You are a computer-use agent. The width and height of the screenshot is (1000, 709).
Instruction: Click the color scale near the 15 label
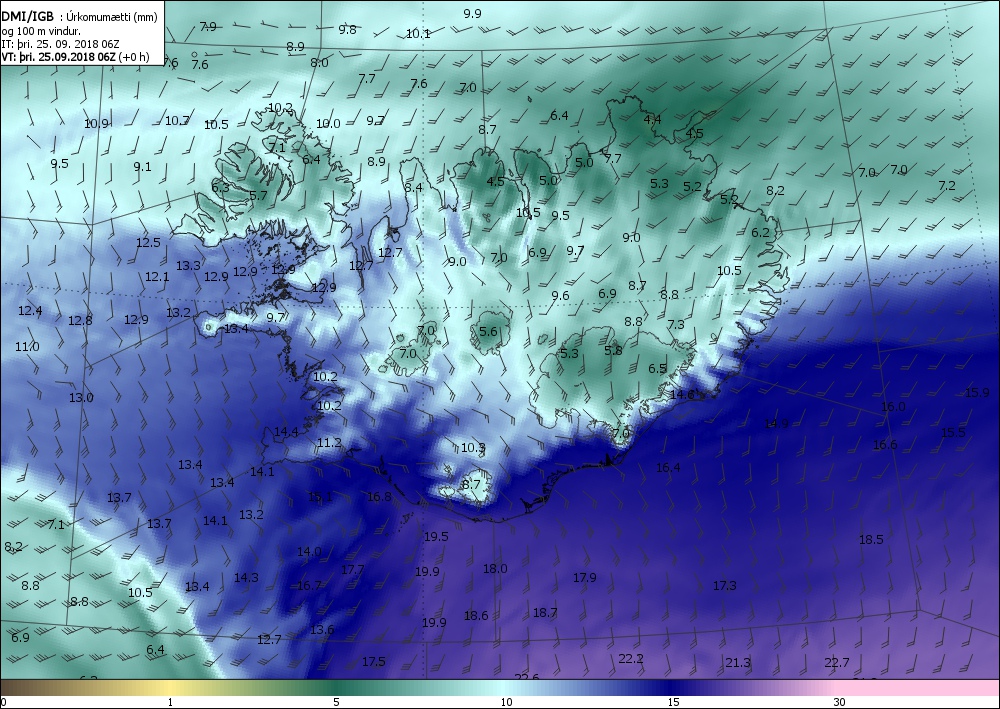(x=673, y=687)
